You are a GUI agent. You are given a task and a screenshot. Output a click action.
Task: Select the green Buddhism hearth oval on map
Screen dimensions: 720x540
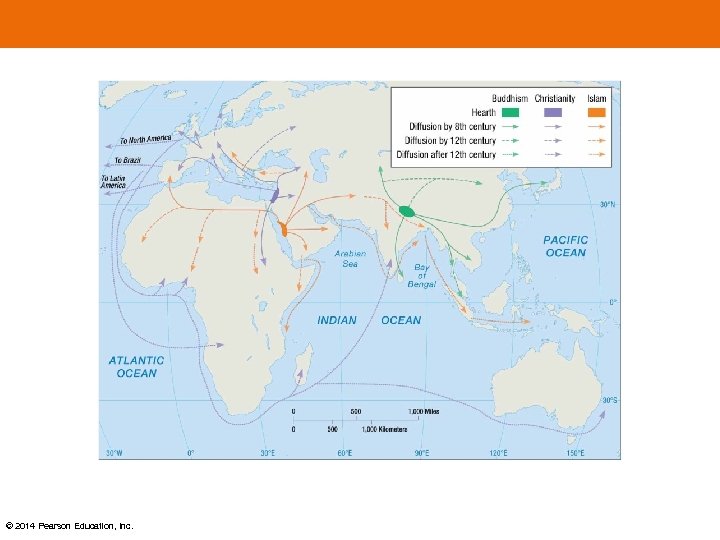[407, 211]
